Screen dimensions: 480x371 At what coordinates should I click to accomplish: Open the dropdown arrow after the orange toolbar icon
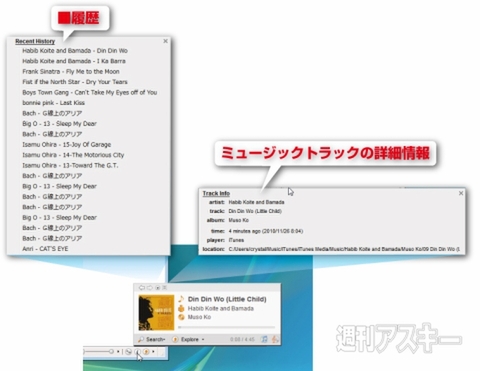(x=153, y=352)
